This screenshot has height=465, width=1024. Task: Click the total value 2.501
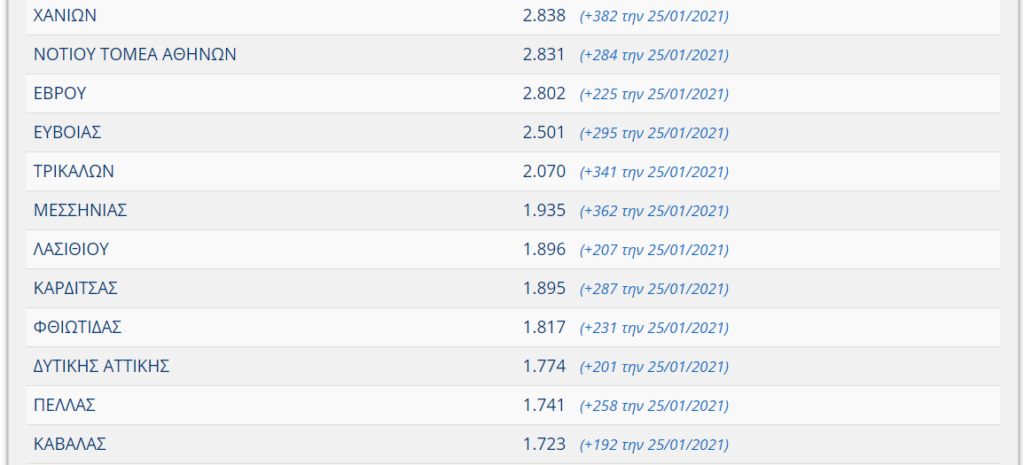pyautogui.click(x=544, y=133)
